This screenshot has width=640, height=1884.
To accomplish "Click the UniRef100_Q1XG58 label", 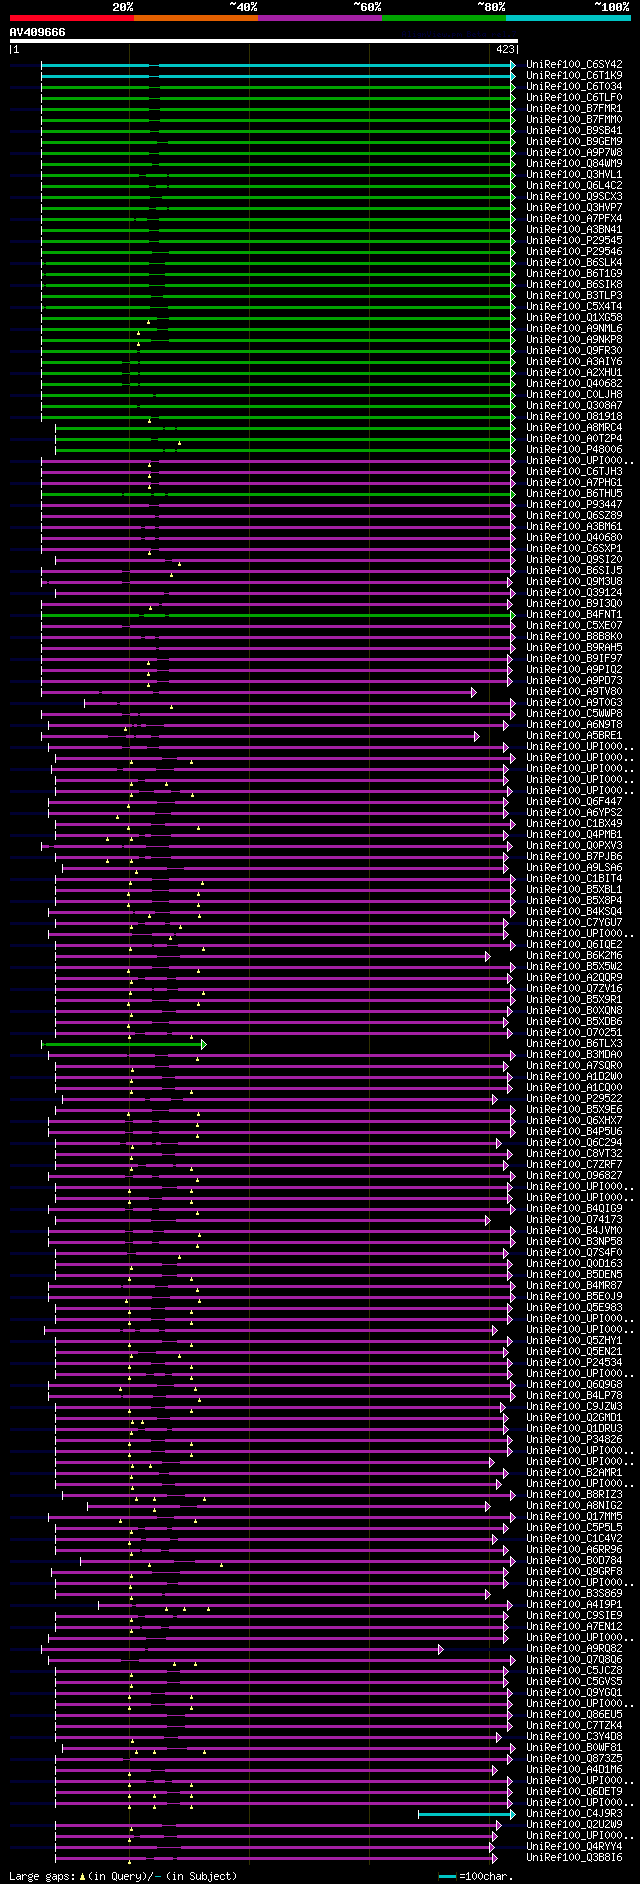I will (x=574, y=317).
